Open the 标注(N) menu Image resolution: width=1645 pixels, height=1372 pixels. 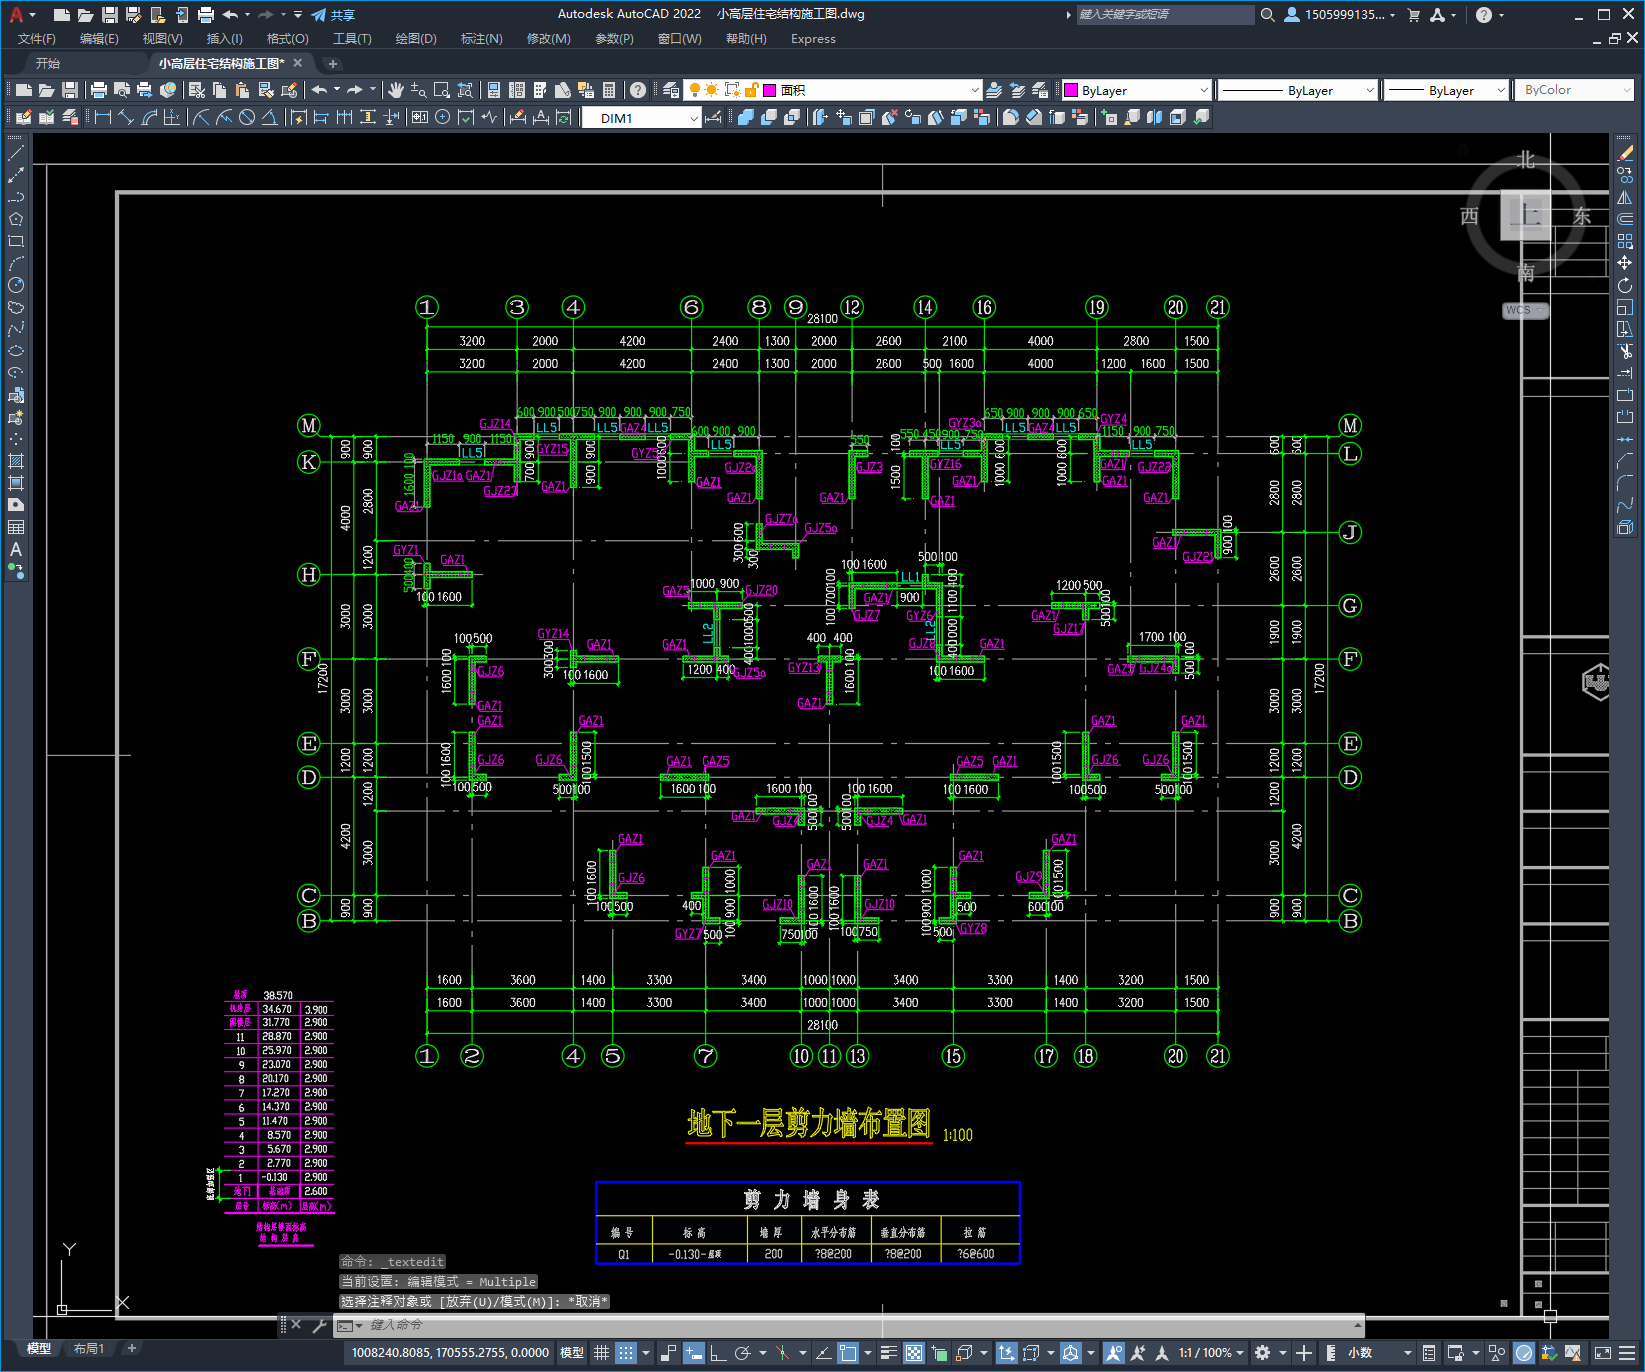(481, 39)
